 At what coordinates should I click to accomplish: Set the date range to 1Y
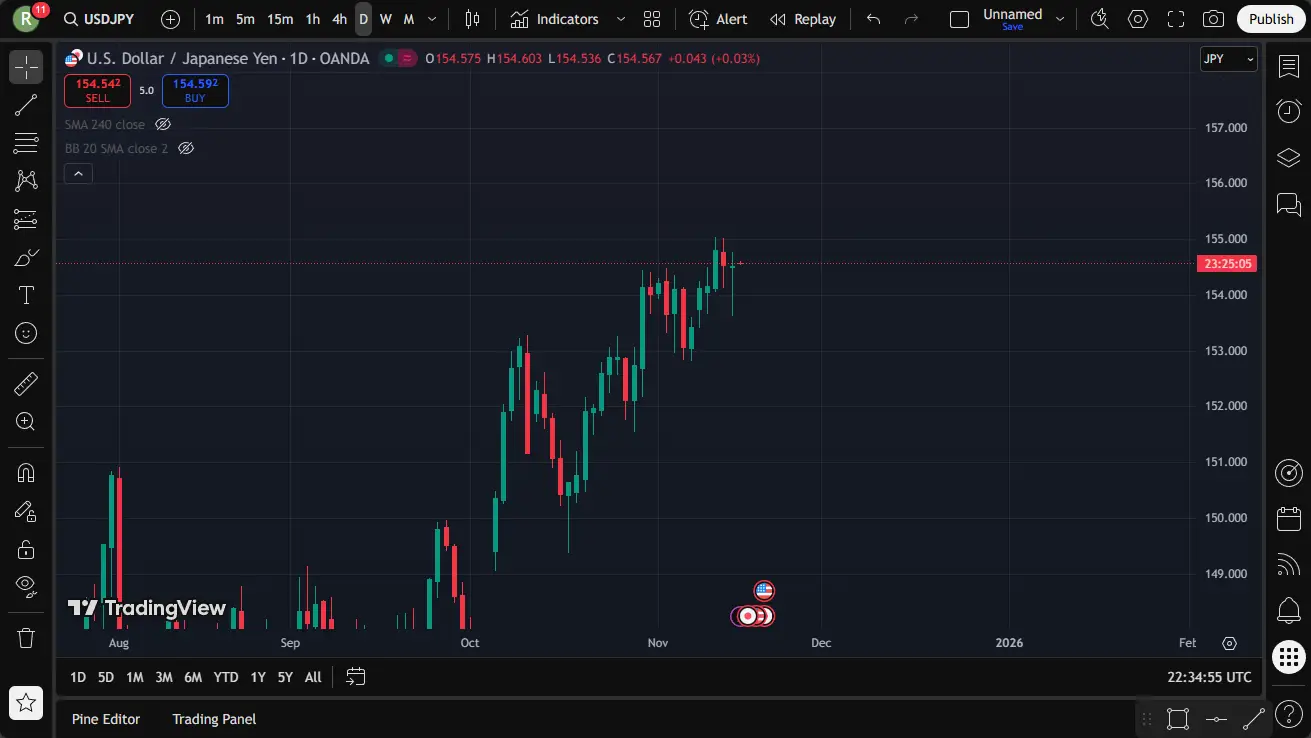coord(258,677)
